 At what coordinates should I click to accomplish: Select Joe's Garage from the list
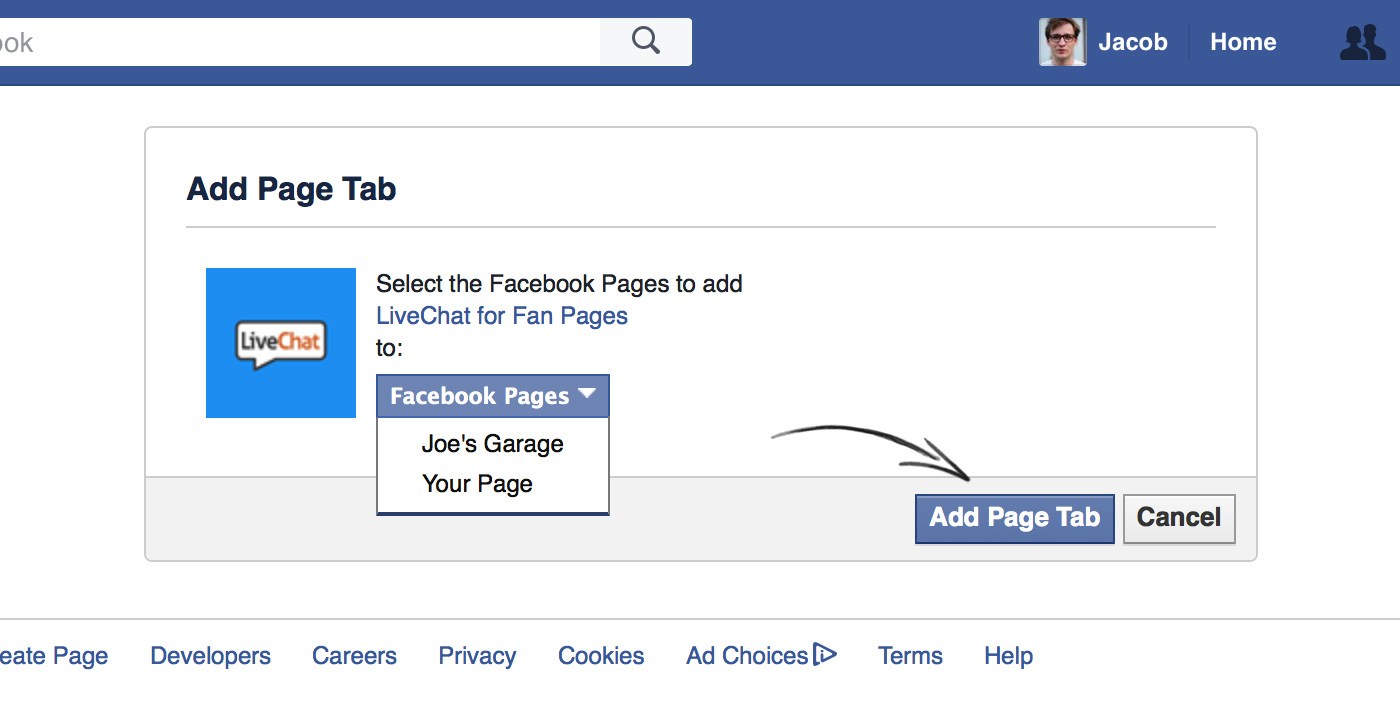(x=492, y=444)
